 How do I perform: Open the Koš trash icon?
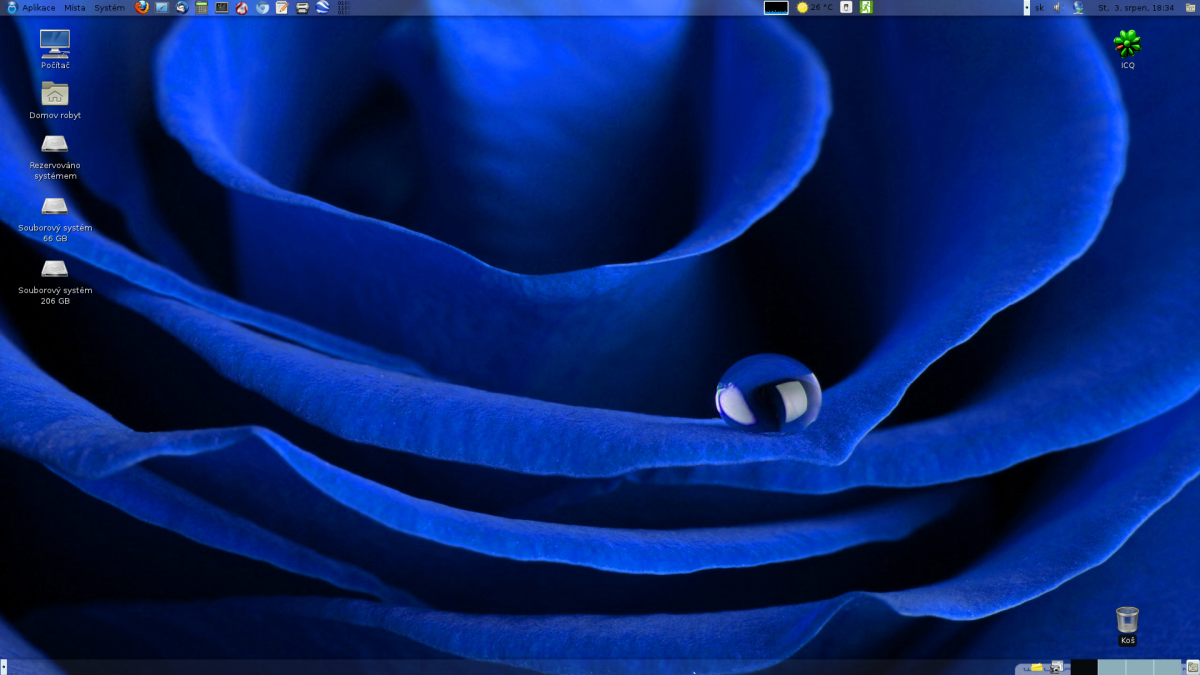(1127, 620)
